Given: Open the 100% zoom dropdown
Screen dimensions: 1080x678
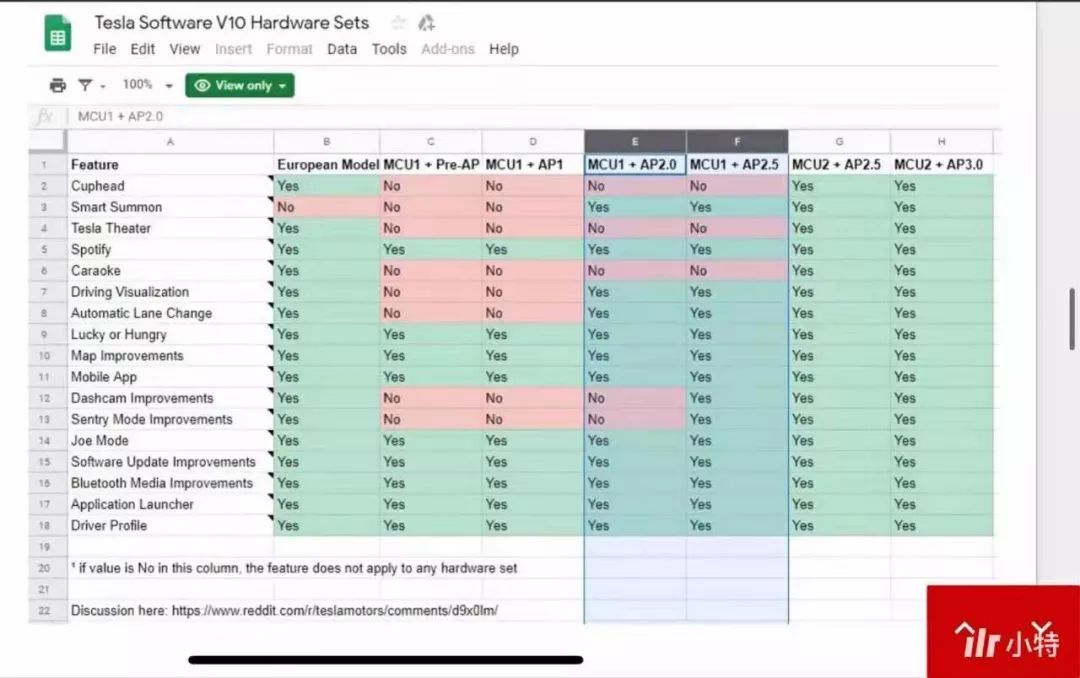Looking at the screenshot, I should coord(147,86).
